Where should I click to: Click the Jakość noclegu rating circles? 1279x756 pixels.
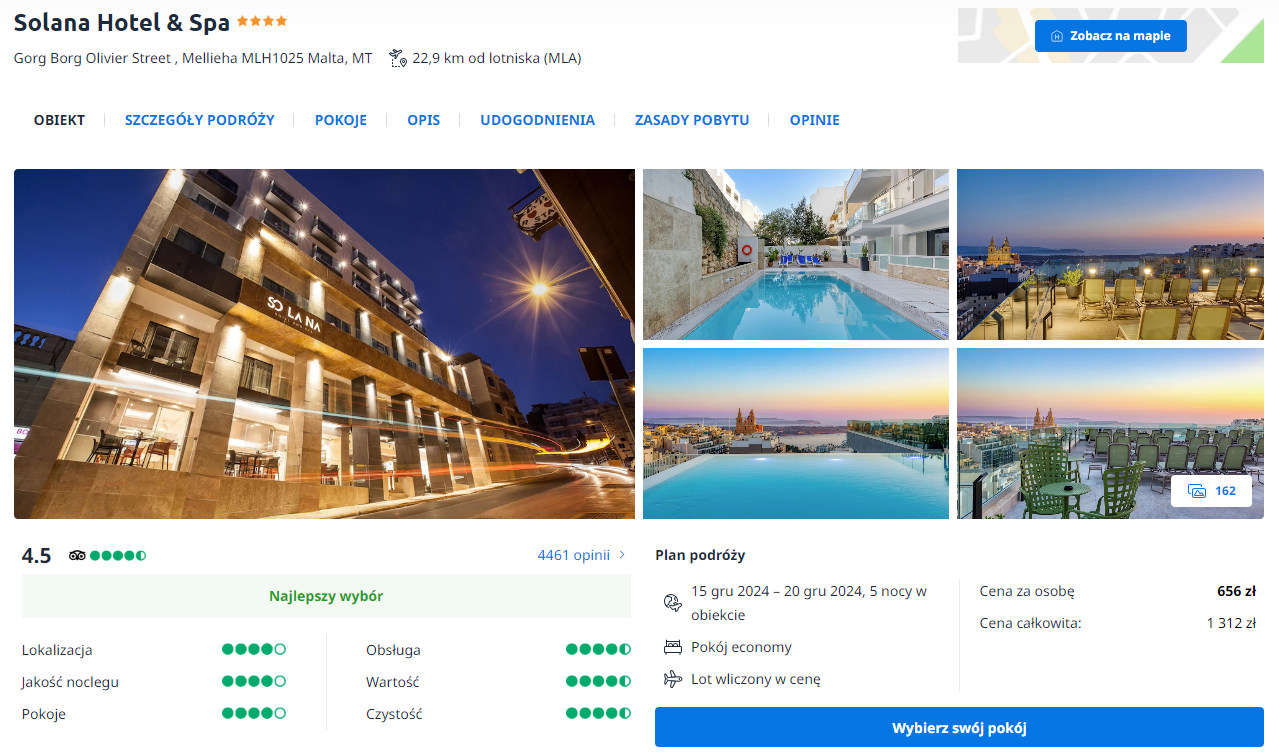click(x=254, y=682)
